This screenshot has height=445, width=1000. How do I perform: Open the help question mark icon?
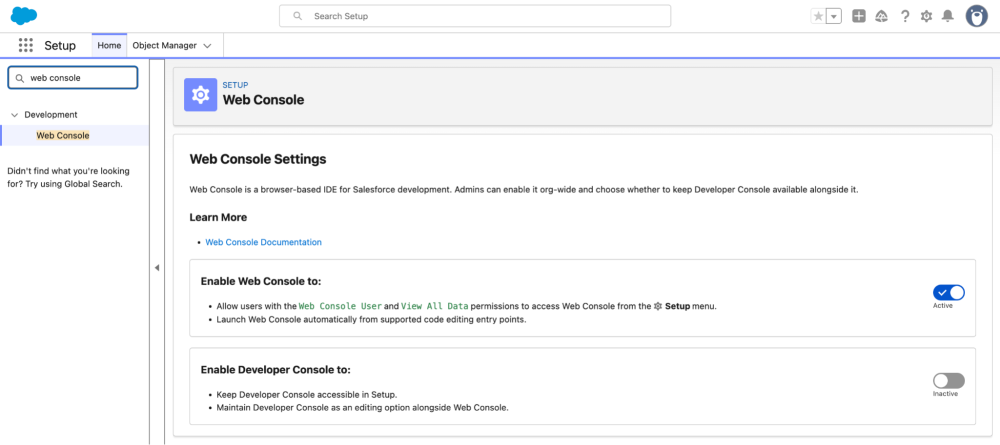(904, 17)
